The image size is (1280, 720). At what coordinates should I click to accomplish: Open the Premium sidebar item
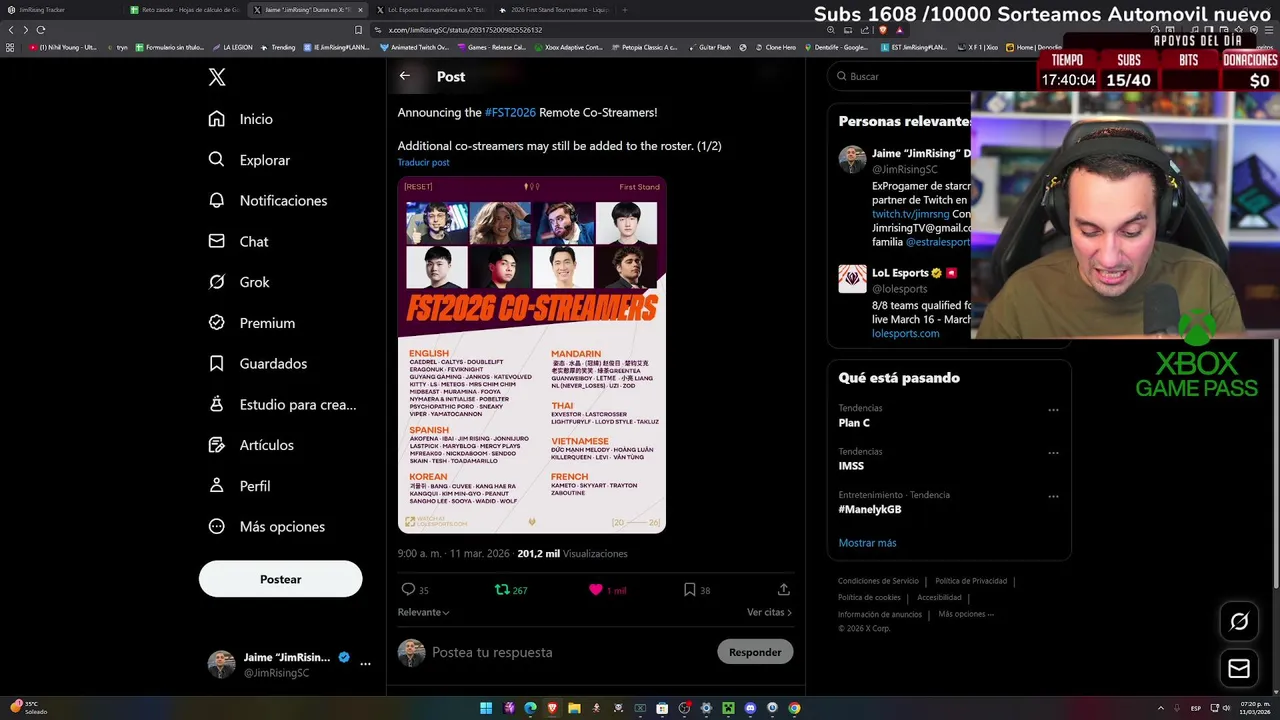click(251, 323)
